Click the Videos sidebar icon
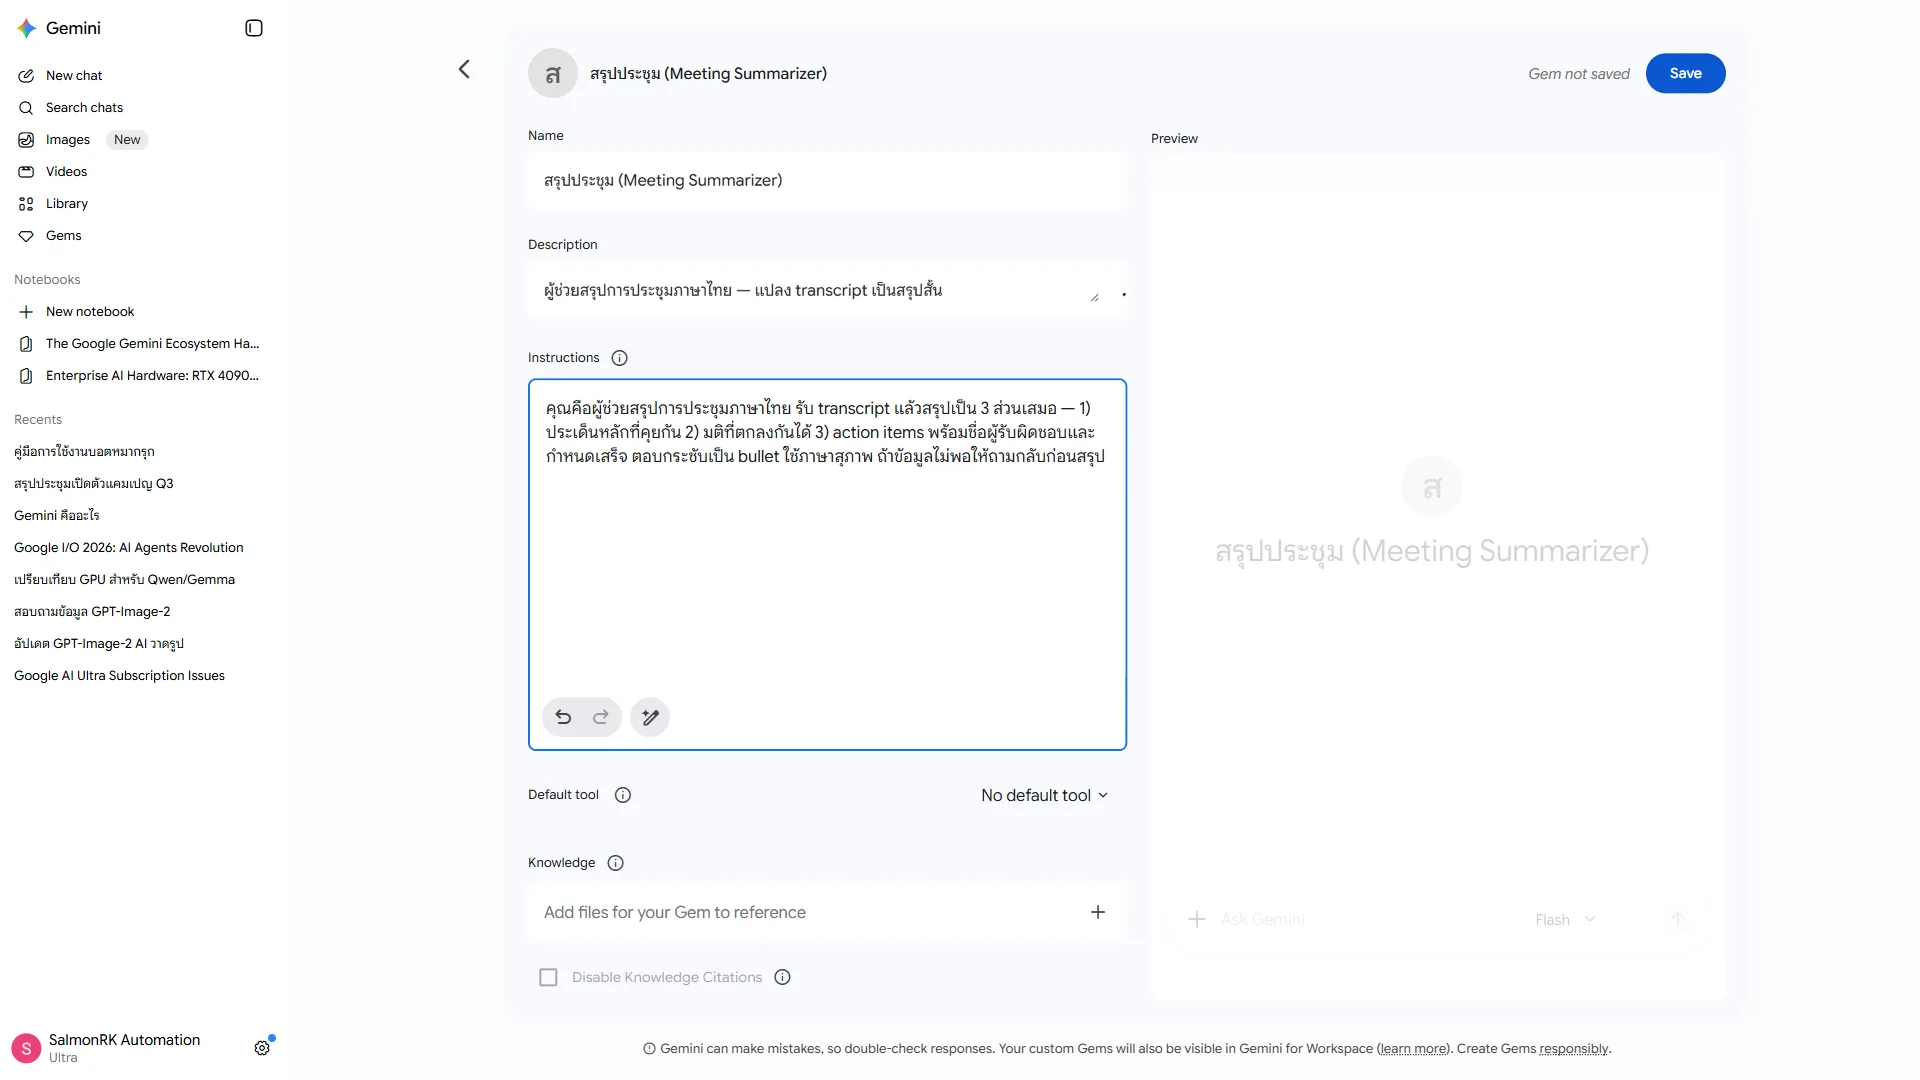 coord(26,172)
